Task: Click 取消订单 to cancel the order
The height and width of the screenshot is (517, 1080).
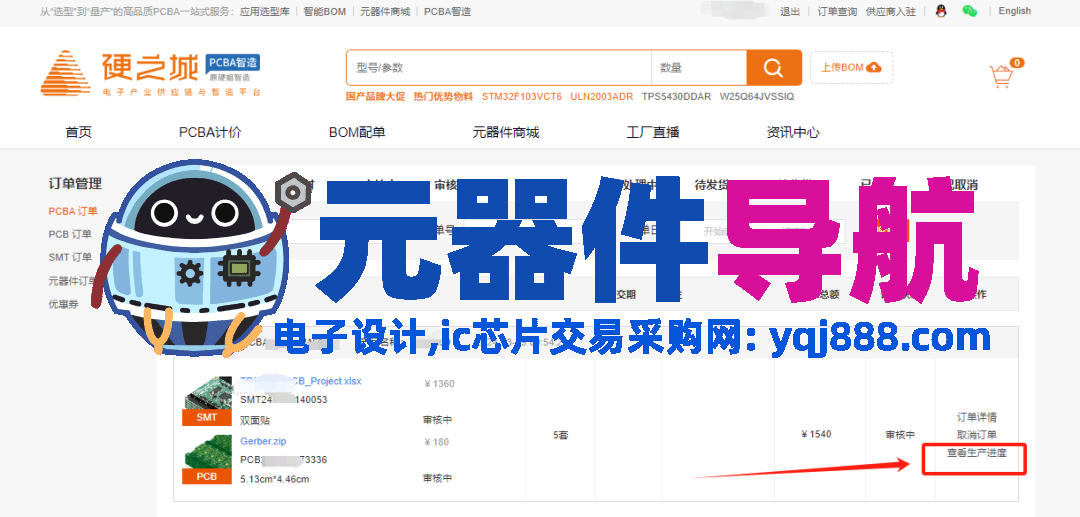Action: pyautogui.click(x=977, y=435)
